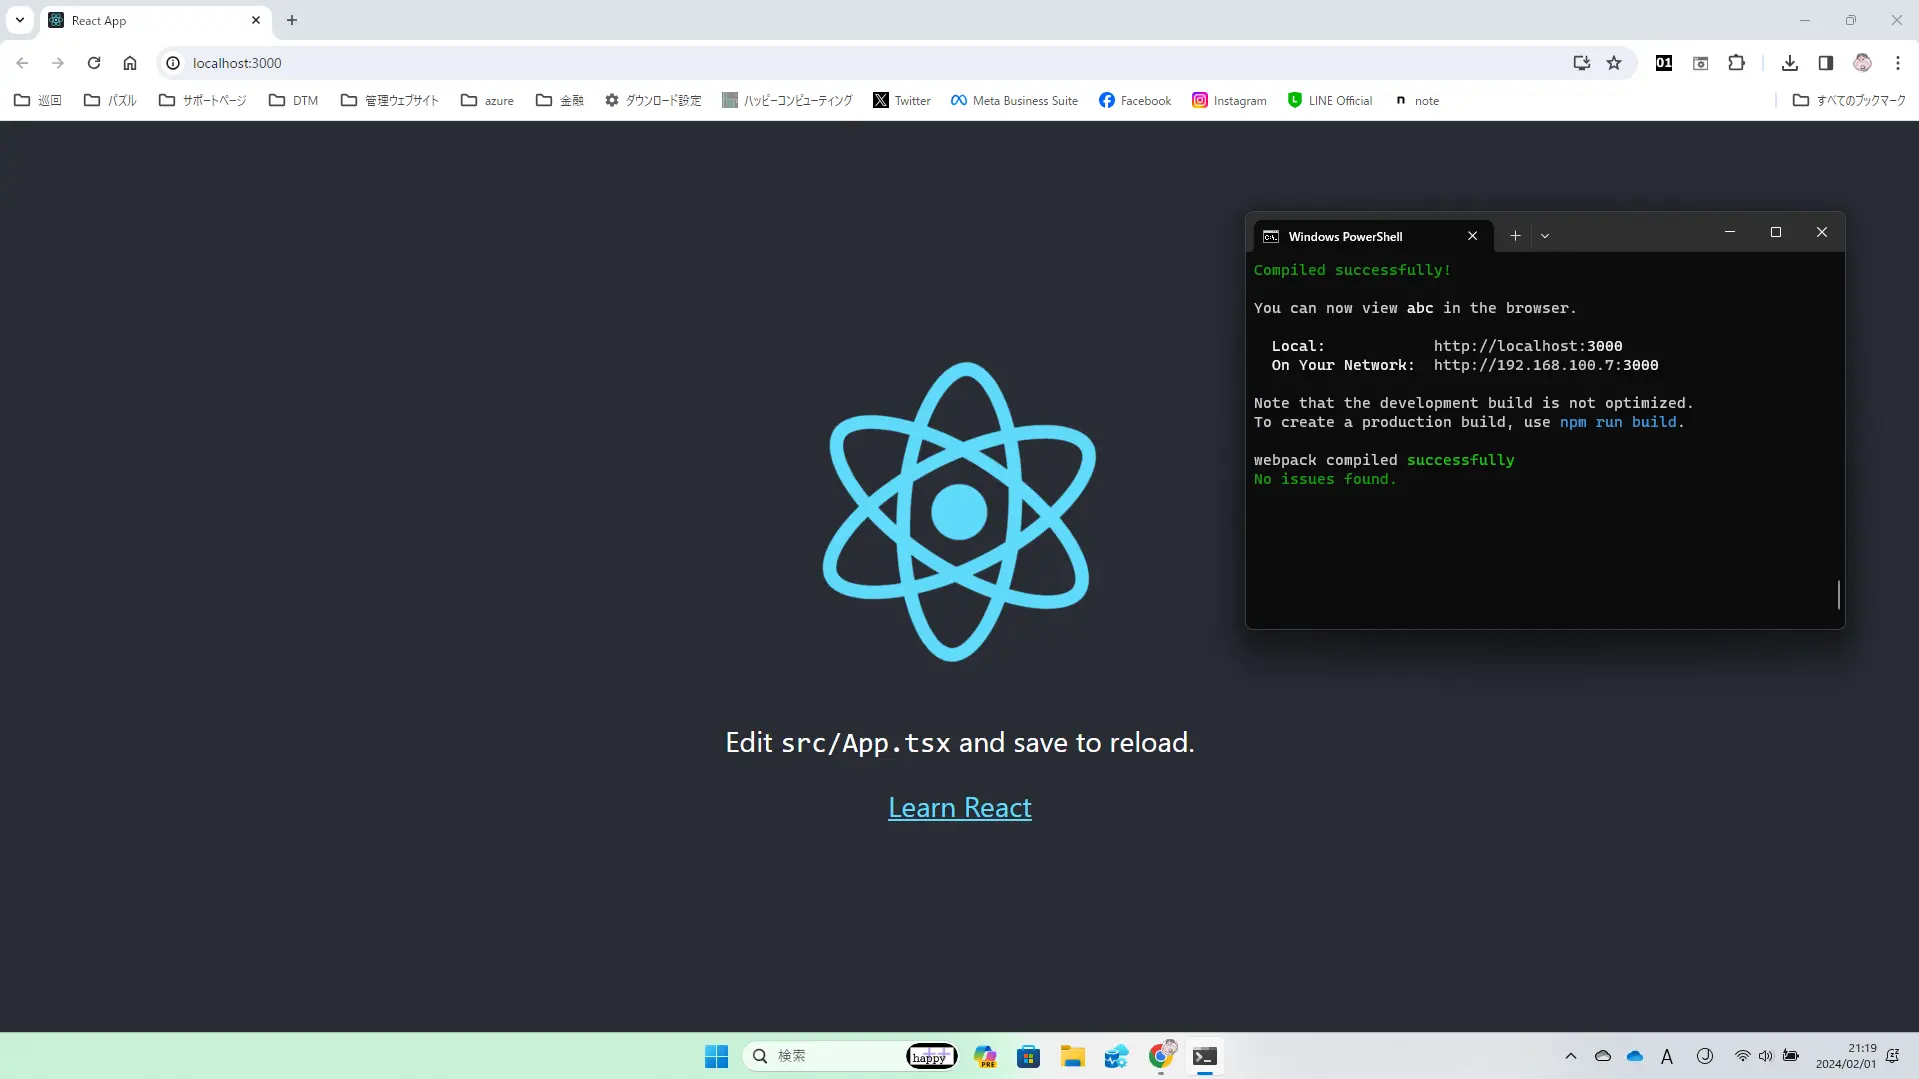Reload the localhost:3000 page
1919x1079 pixels.
coord(94,63)
